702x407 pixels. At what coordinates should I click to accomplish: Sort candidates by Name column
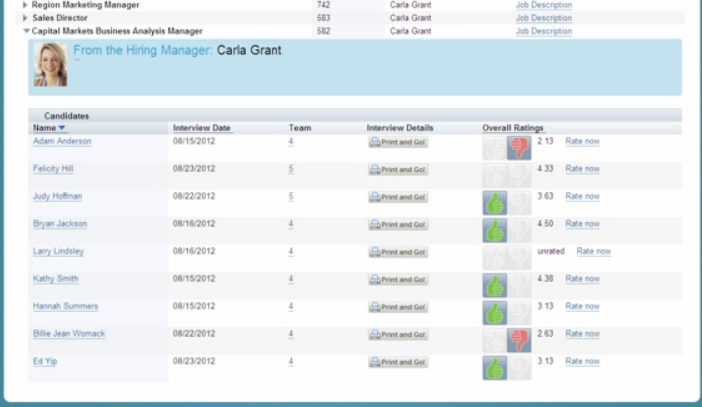(44, 128)
